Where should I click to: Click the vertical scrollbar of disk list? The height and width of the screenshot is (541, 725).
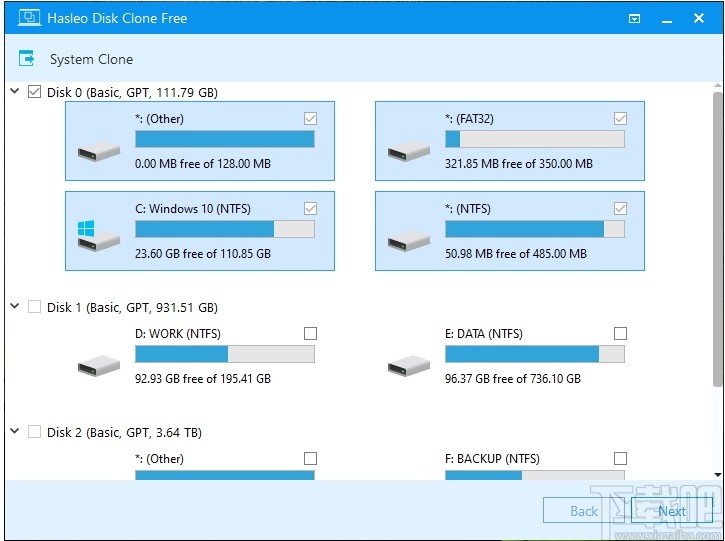[x=717, y=240]
